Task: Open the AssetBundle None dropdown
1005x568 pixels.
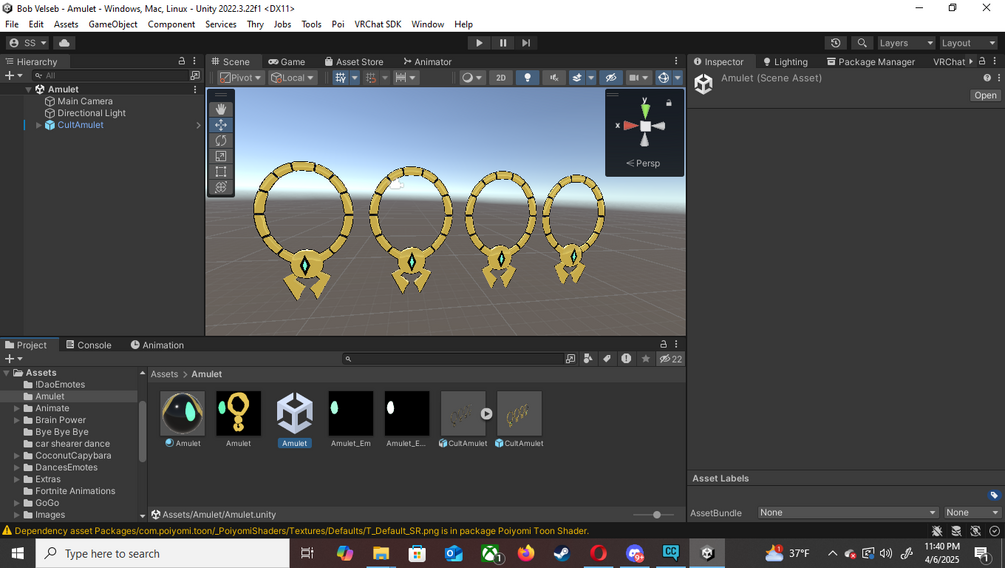Action: [x=847, y=512]
